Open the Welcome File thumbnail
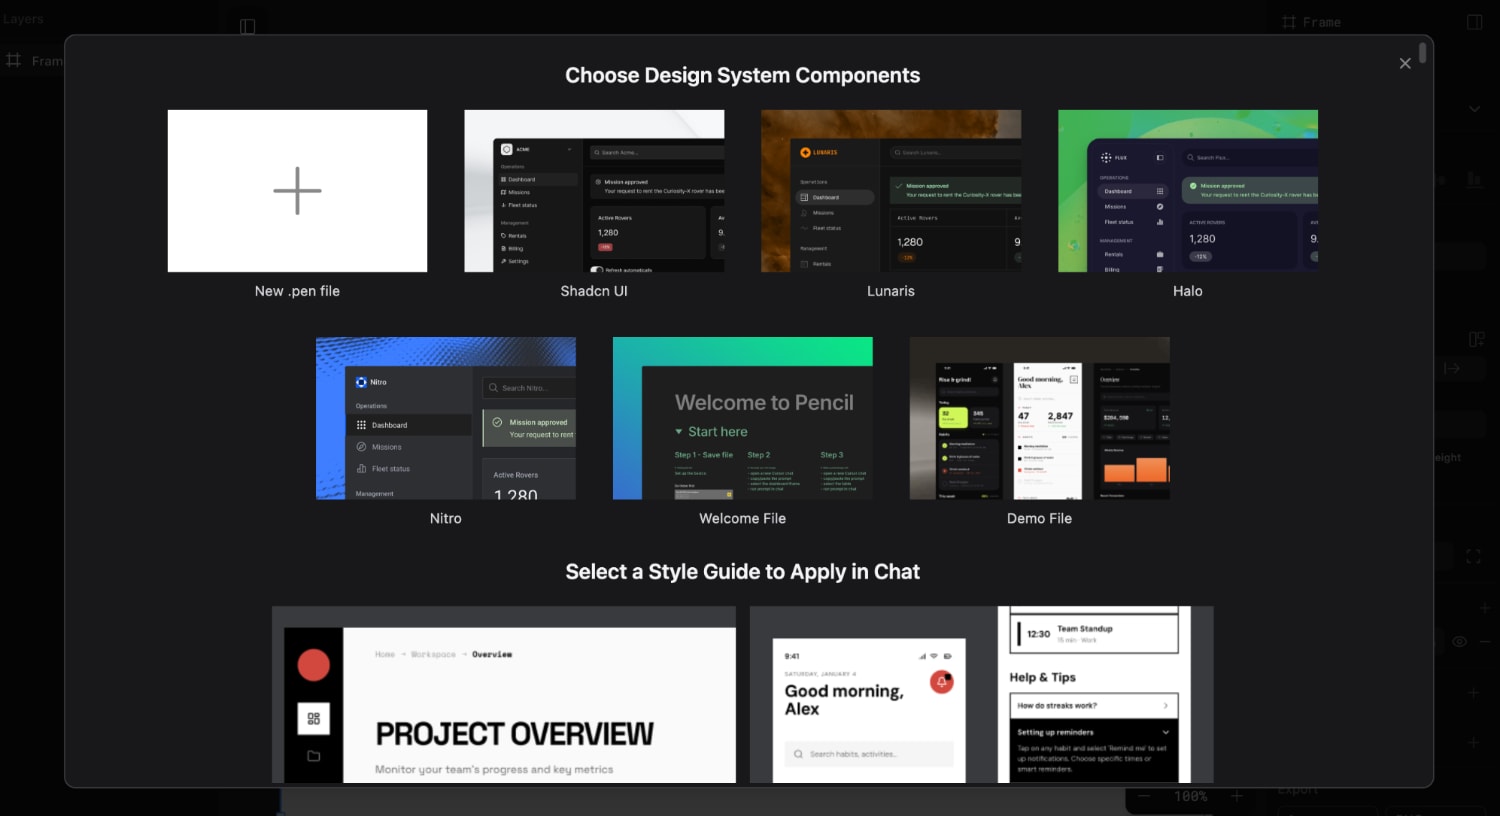The height and width of the screenshot is (816, 1500). click(743, 418)
